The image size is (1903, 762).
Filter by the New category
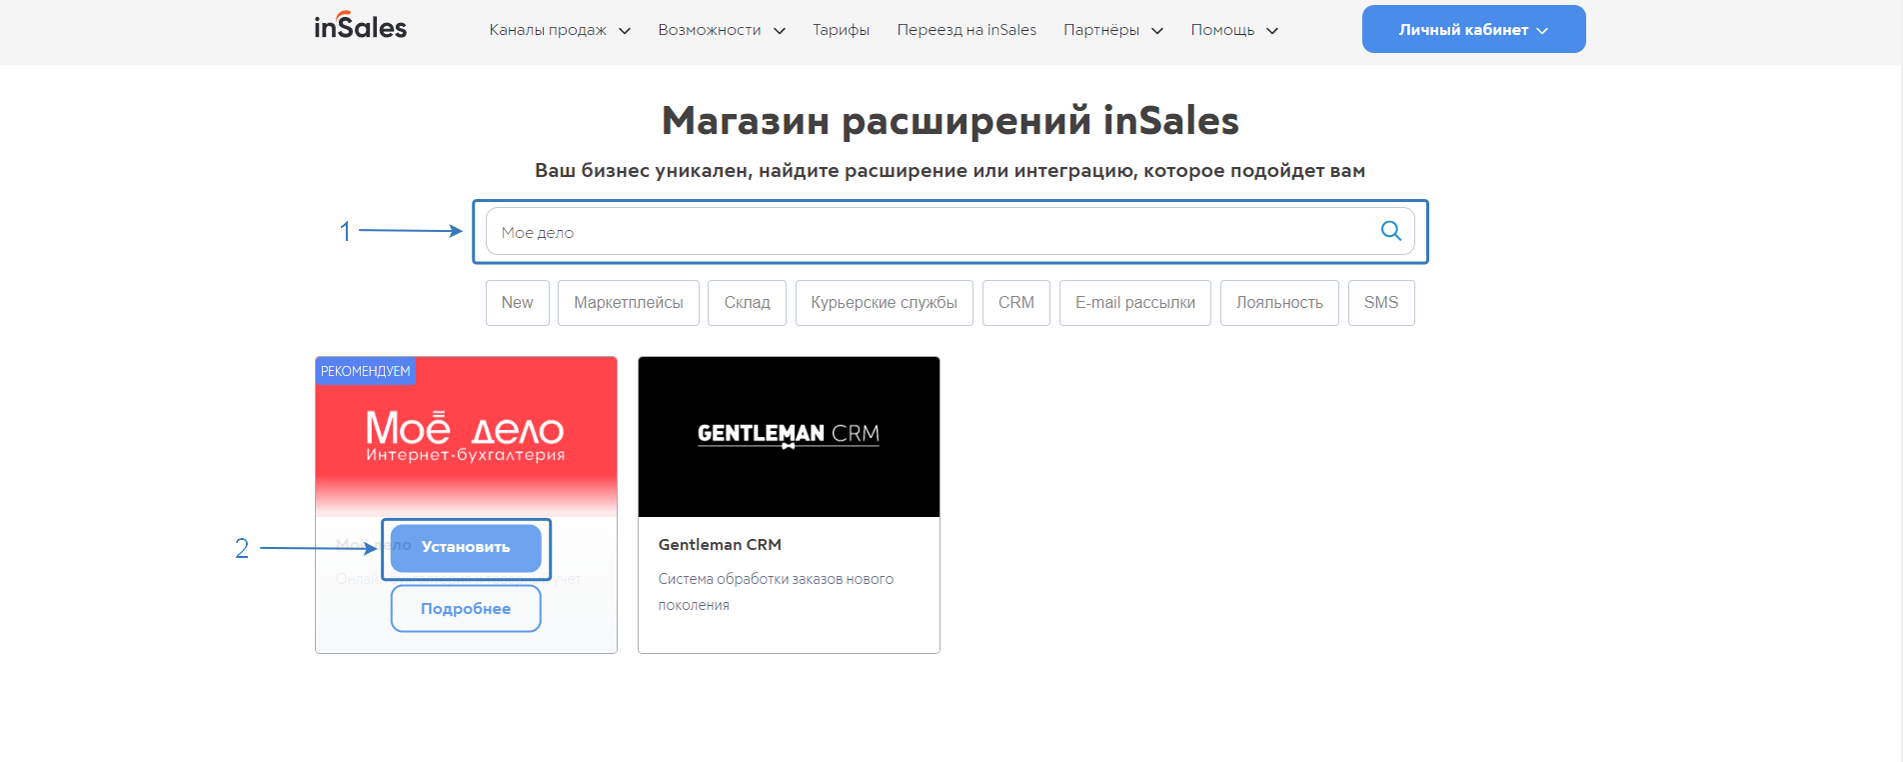click(x=517, y=302)
